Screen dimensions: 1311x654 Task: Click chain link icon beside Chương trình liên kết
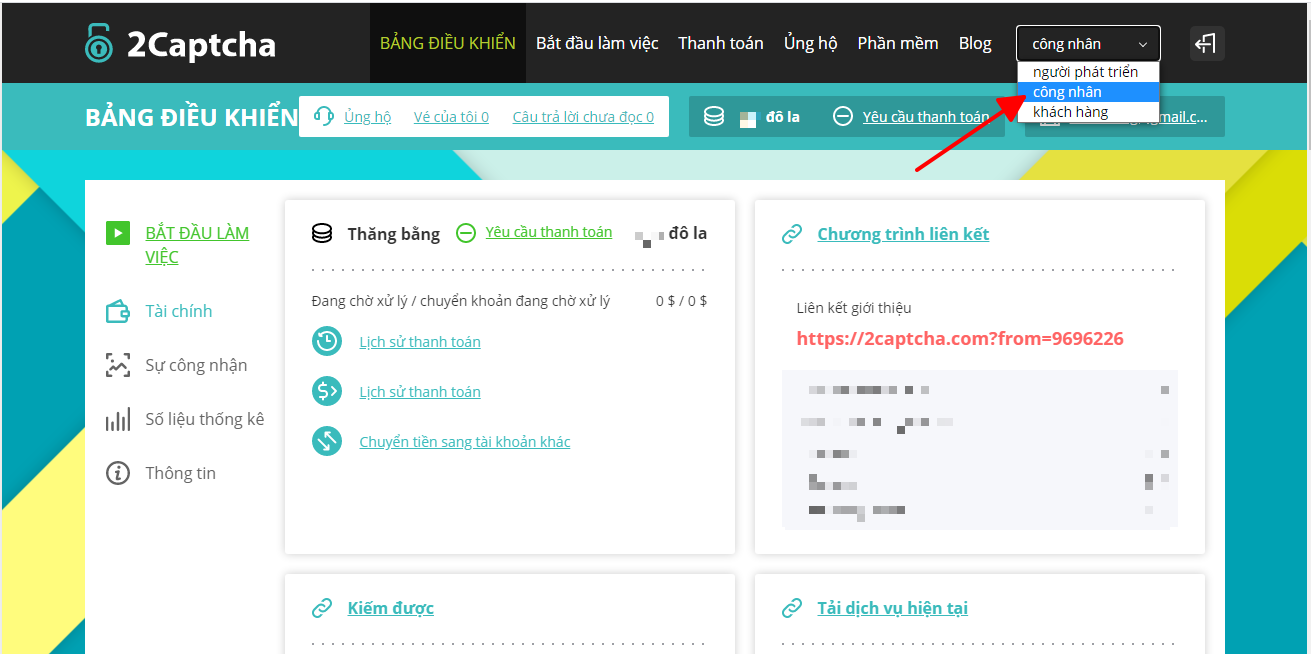792,234
